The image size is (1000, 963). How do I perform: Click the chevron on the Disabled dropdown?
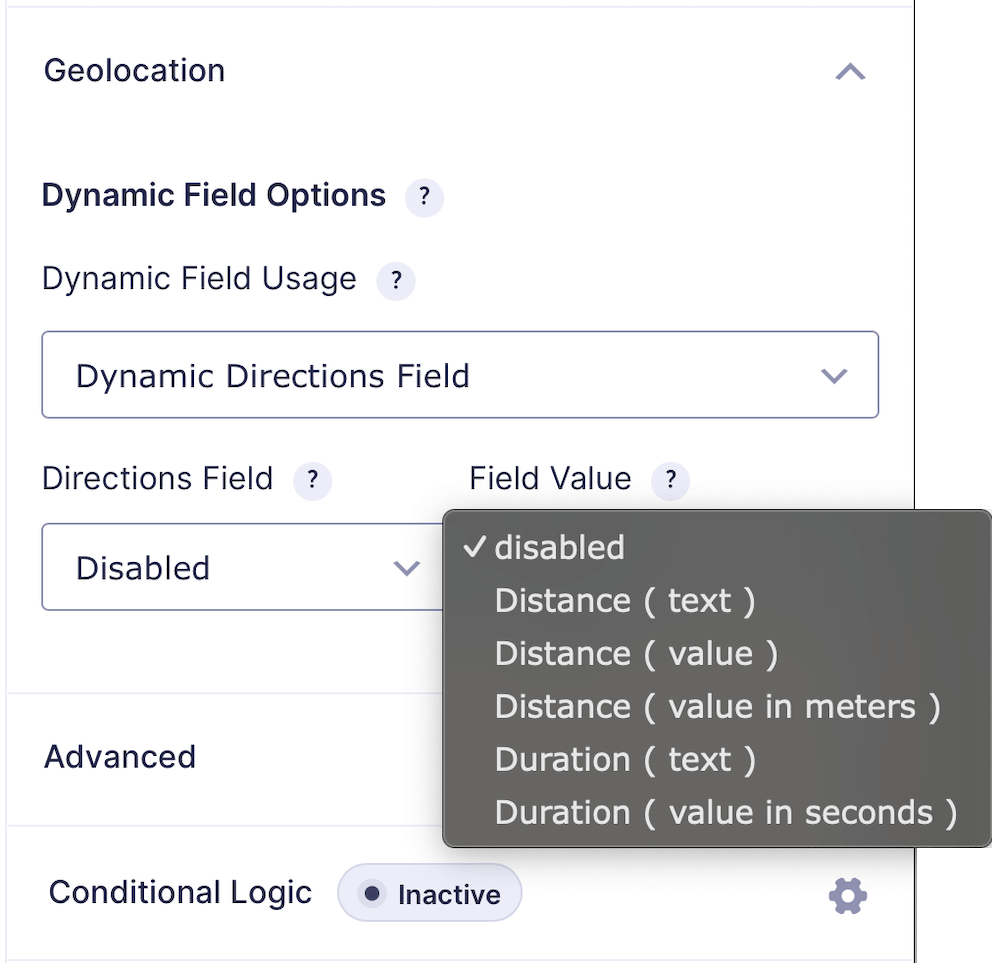click(x=406, y=568)
